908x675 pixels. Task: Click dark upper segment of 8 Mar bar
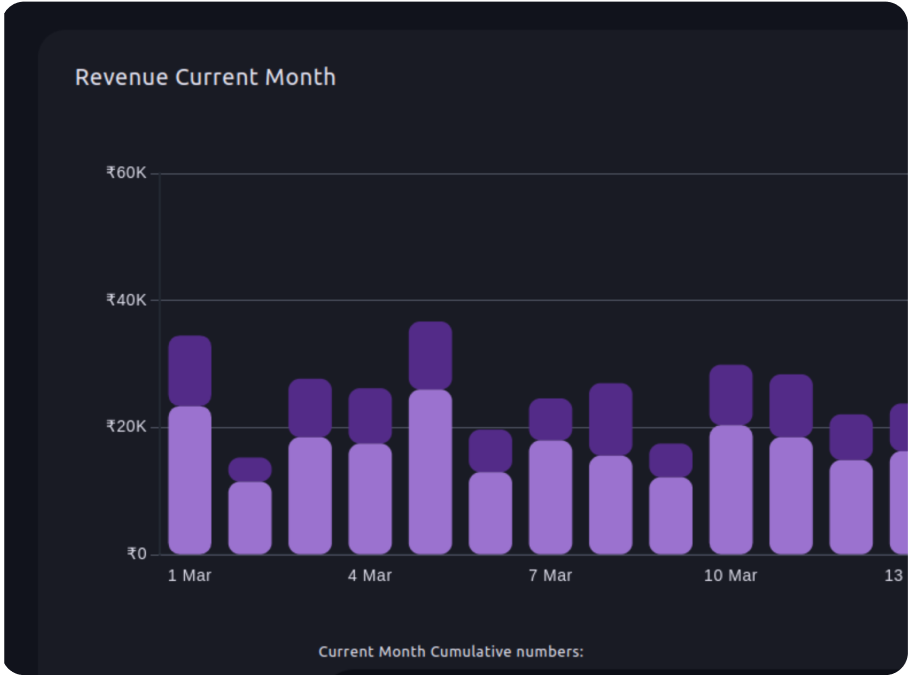click(611, 419)
